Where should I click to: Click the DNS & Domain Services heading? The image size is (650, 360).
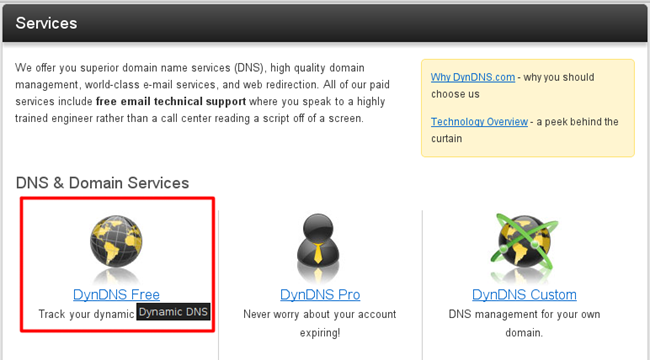[x=102, y=183]
